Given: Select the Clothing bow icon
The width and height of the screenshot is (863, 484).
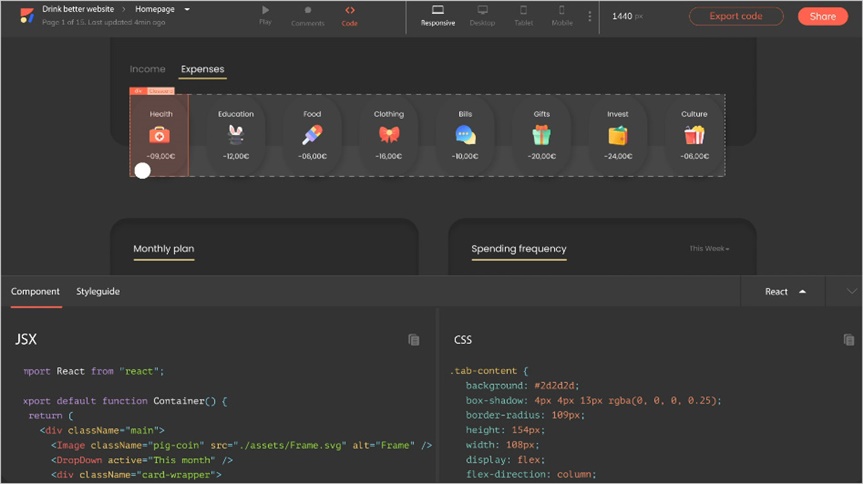Looking at the screenshot, I should [389, 135].
